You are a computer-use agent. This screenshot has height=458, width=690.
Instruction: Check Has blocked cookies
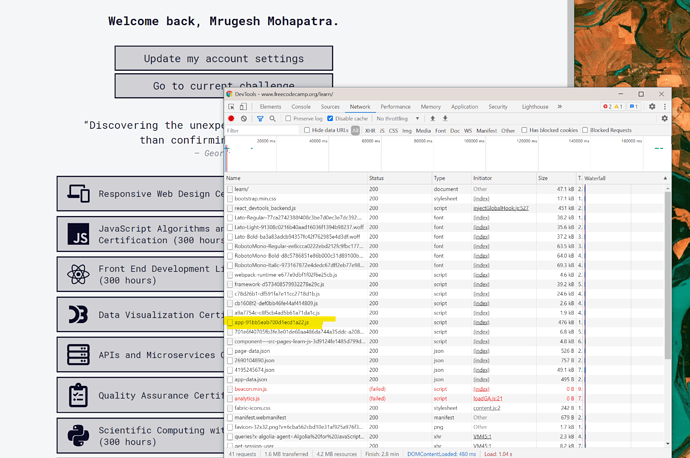pyautogui.click(x=524, y=130)
